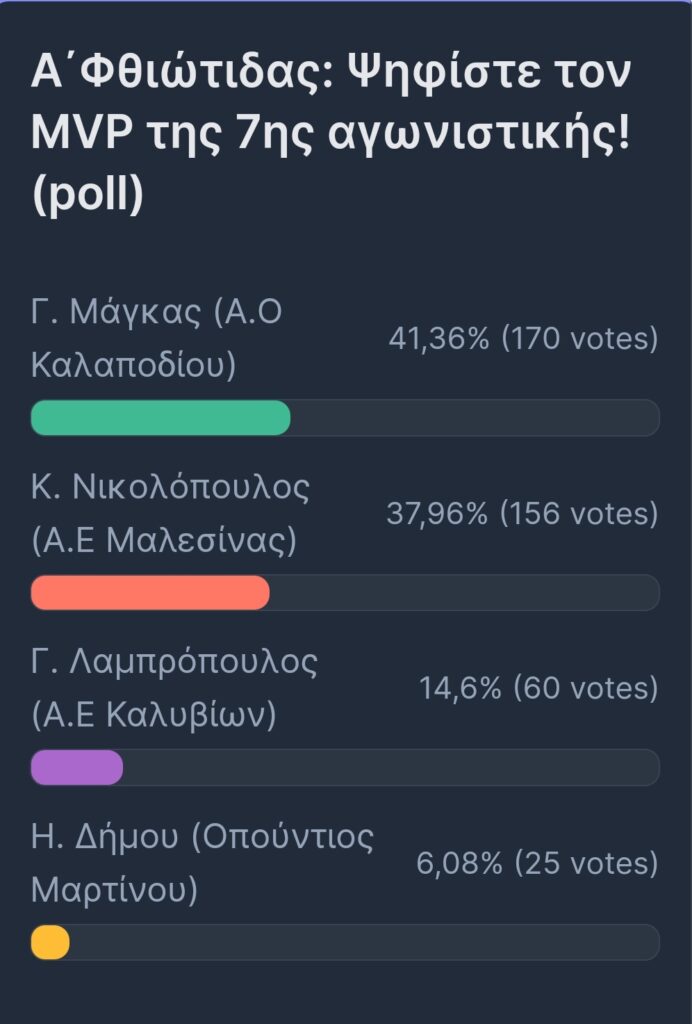Viewport: 692px width, 1024px height.
Task: Click the 41,36% (170 votes) result text
Action: [x=523, y=338]
